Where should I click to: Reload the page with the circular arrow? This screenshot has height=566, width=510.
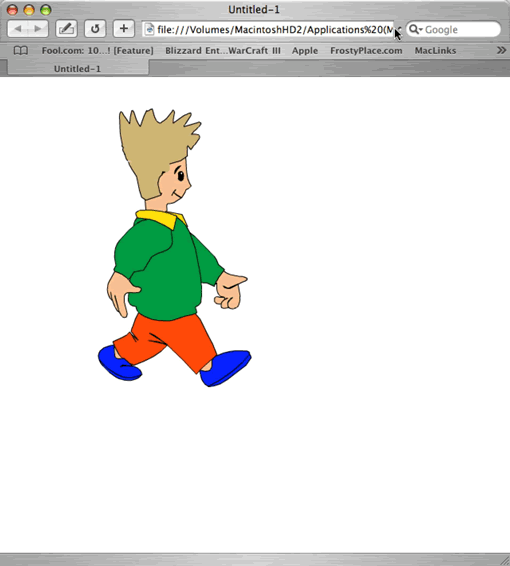click(x=95, y=29)
